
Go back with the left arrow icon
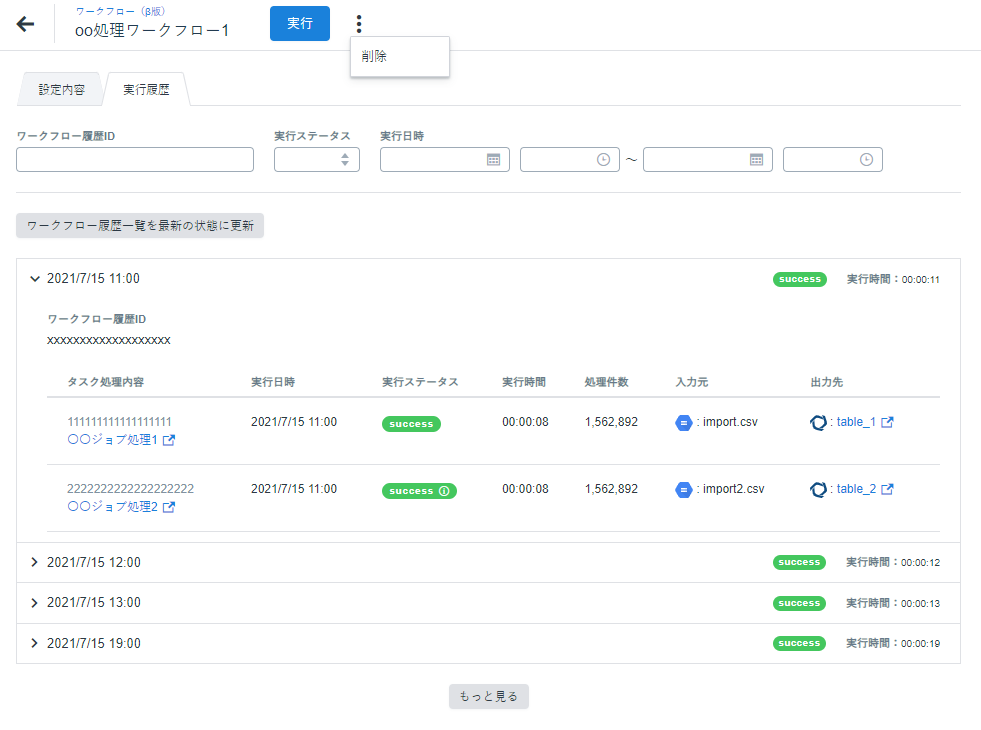coord(25,24)
